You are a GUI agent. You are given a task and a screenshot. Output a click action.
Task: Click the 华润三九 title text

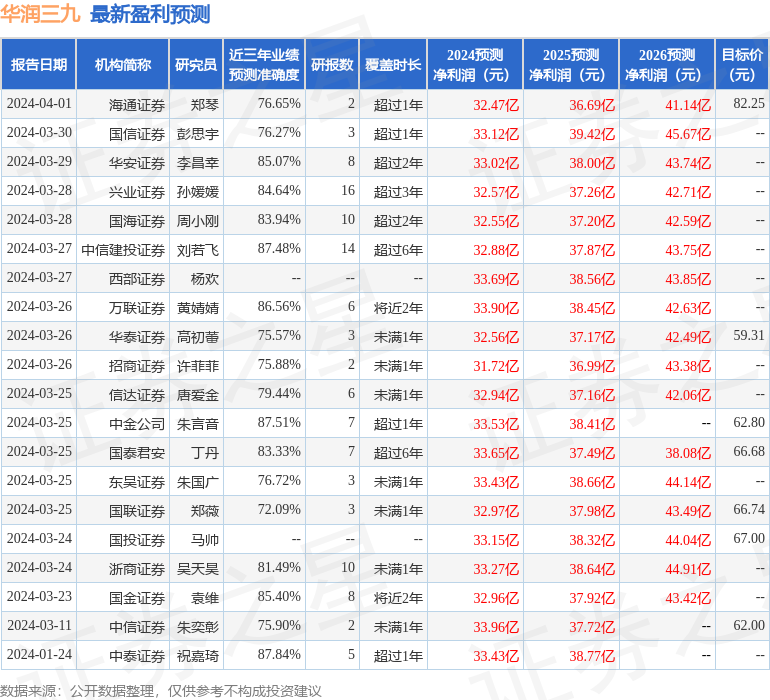pos(40,14)
